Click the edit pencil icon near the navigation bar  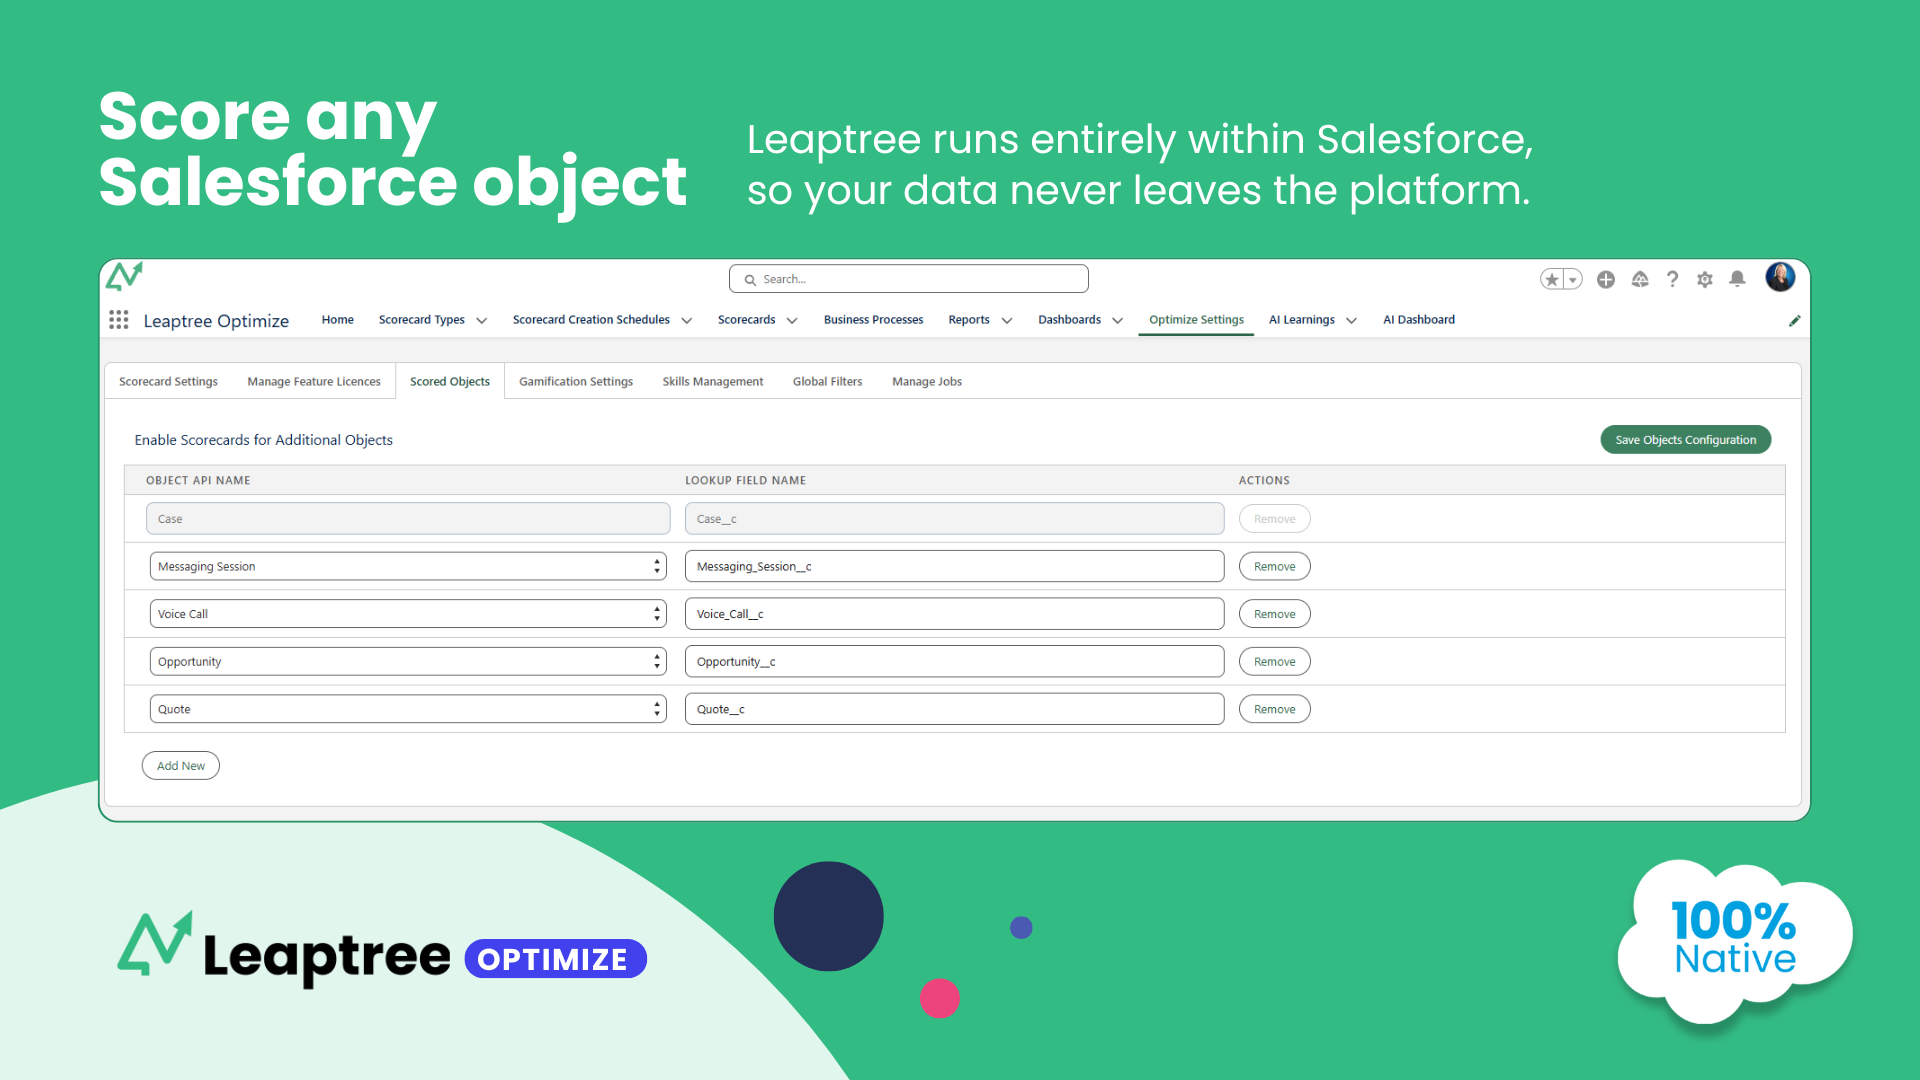1795,320
